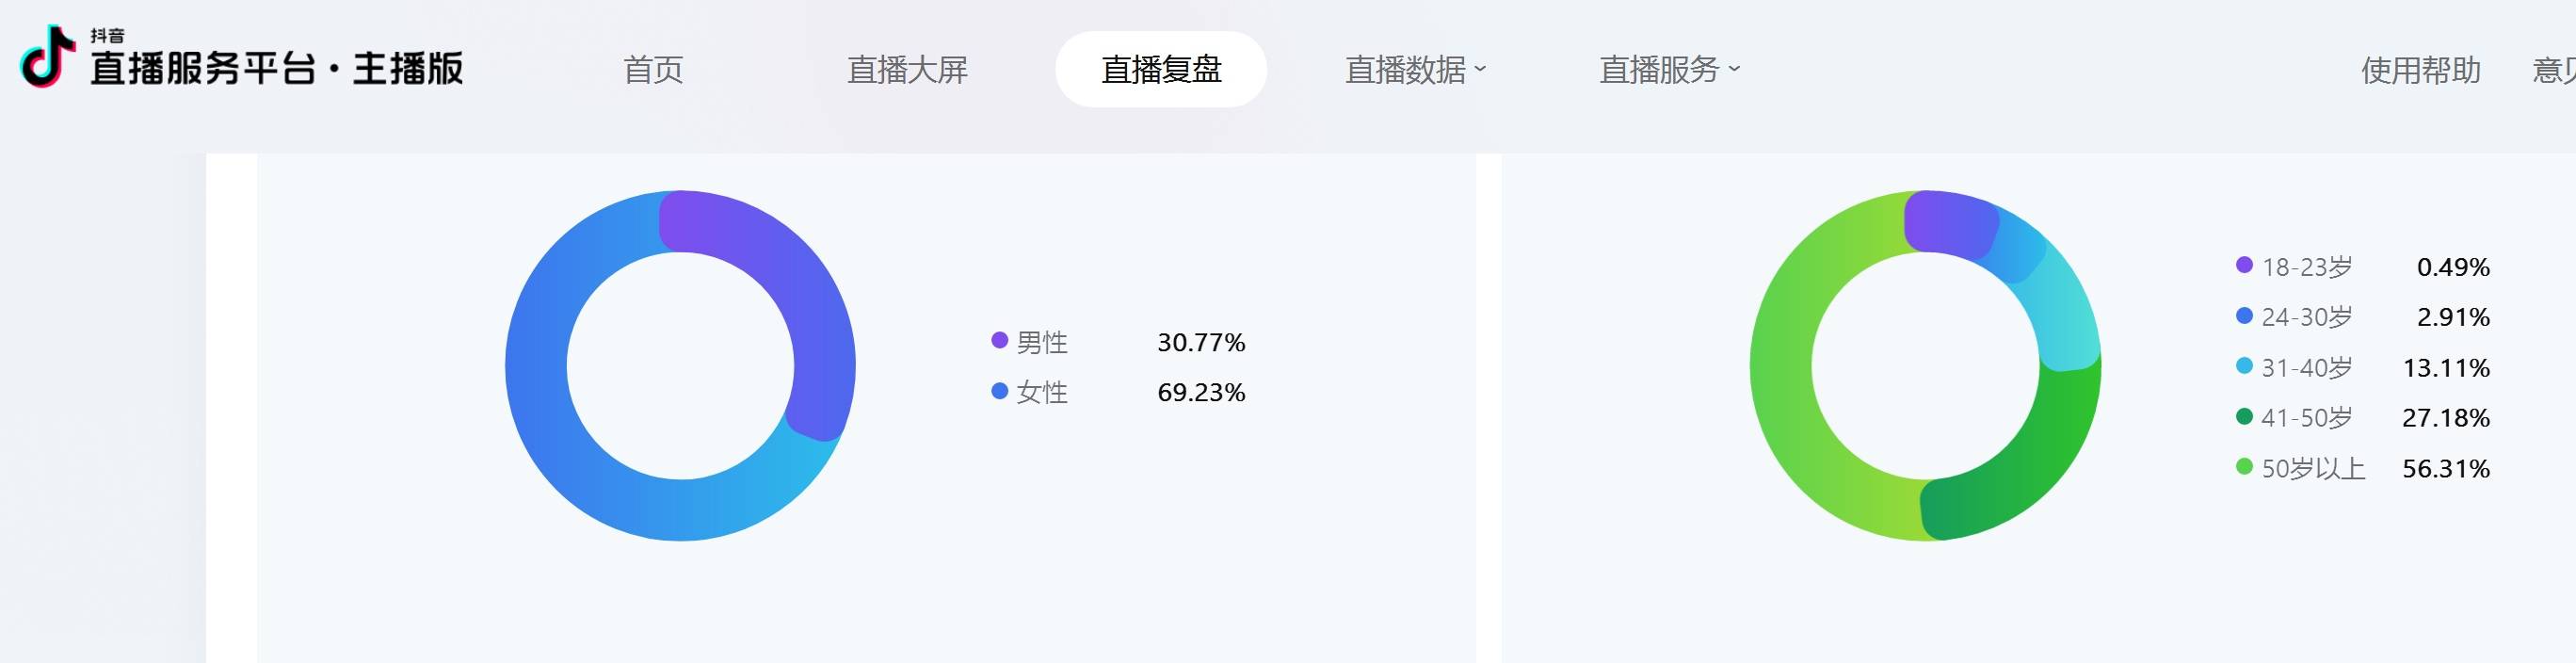Toggle the 男性 legend dot

[999, 340]
